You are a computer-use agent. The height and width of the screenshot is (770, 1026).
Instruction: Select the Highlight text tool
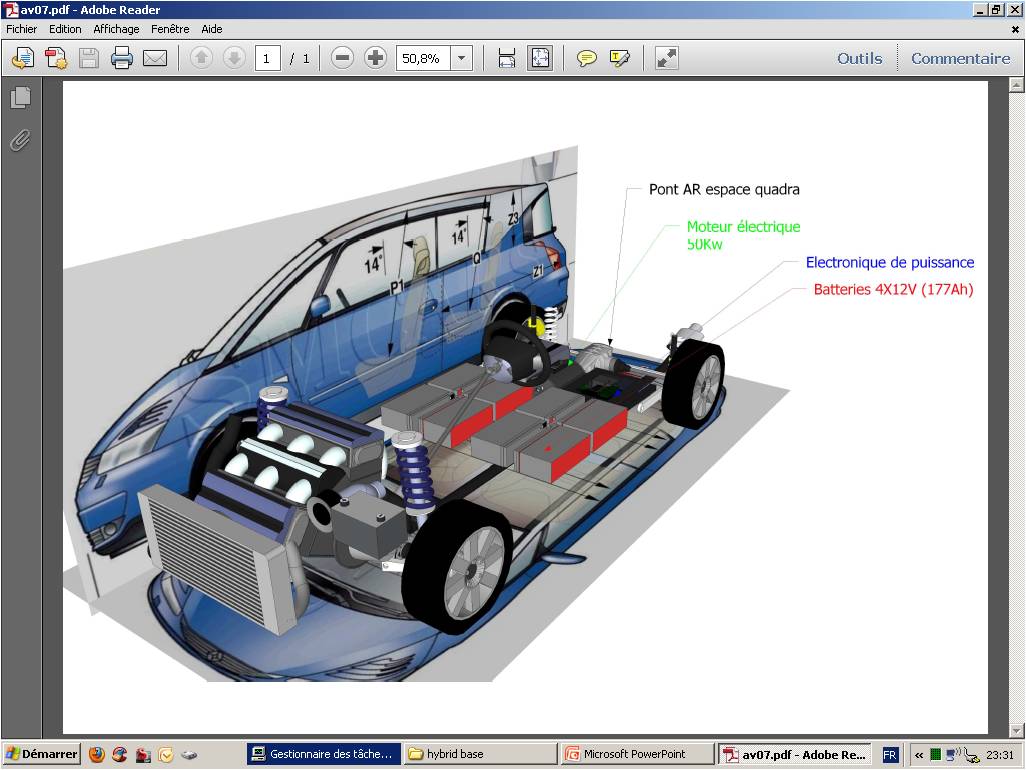[x=620, y=58]
